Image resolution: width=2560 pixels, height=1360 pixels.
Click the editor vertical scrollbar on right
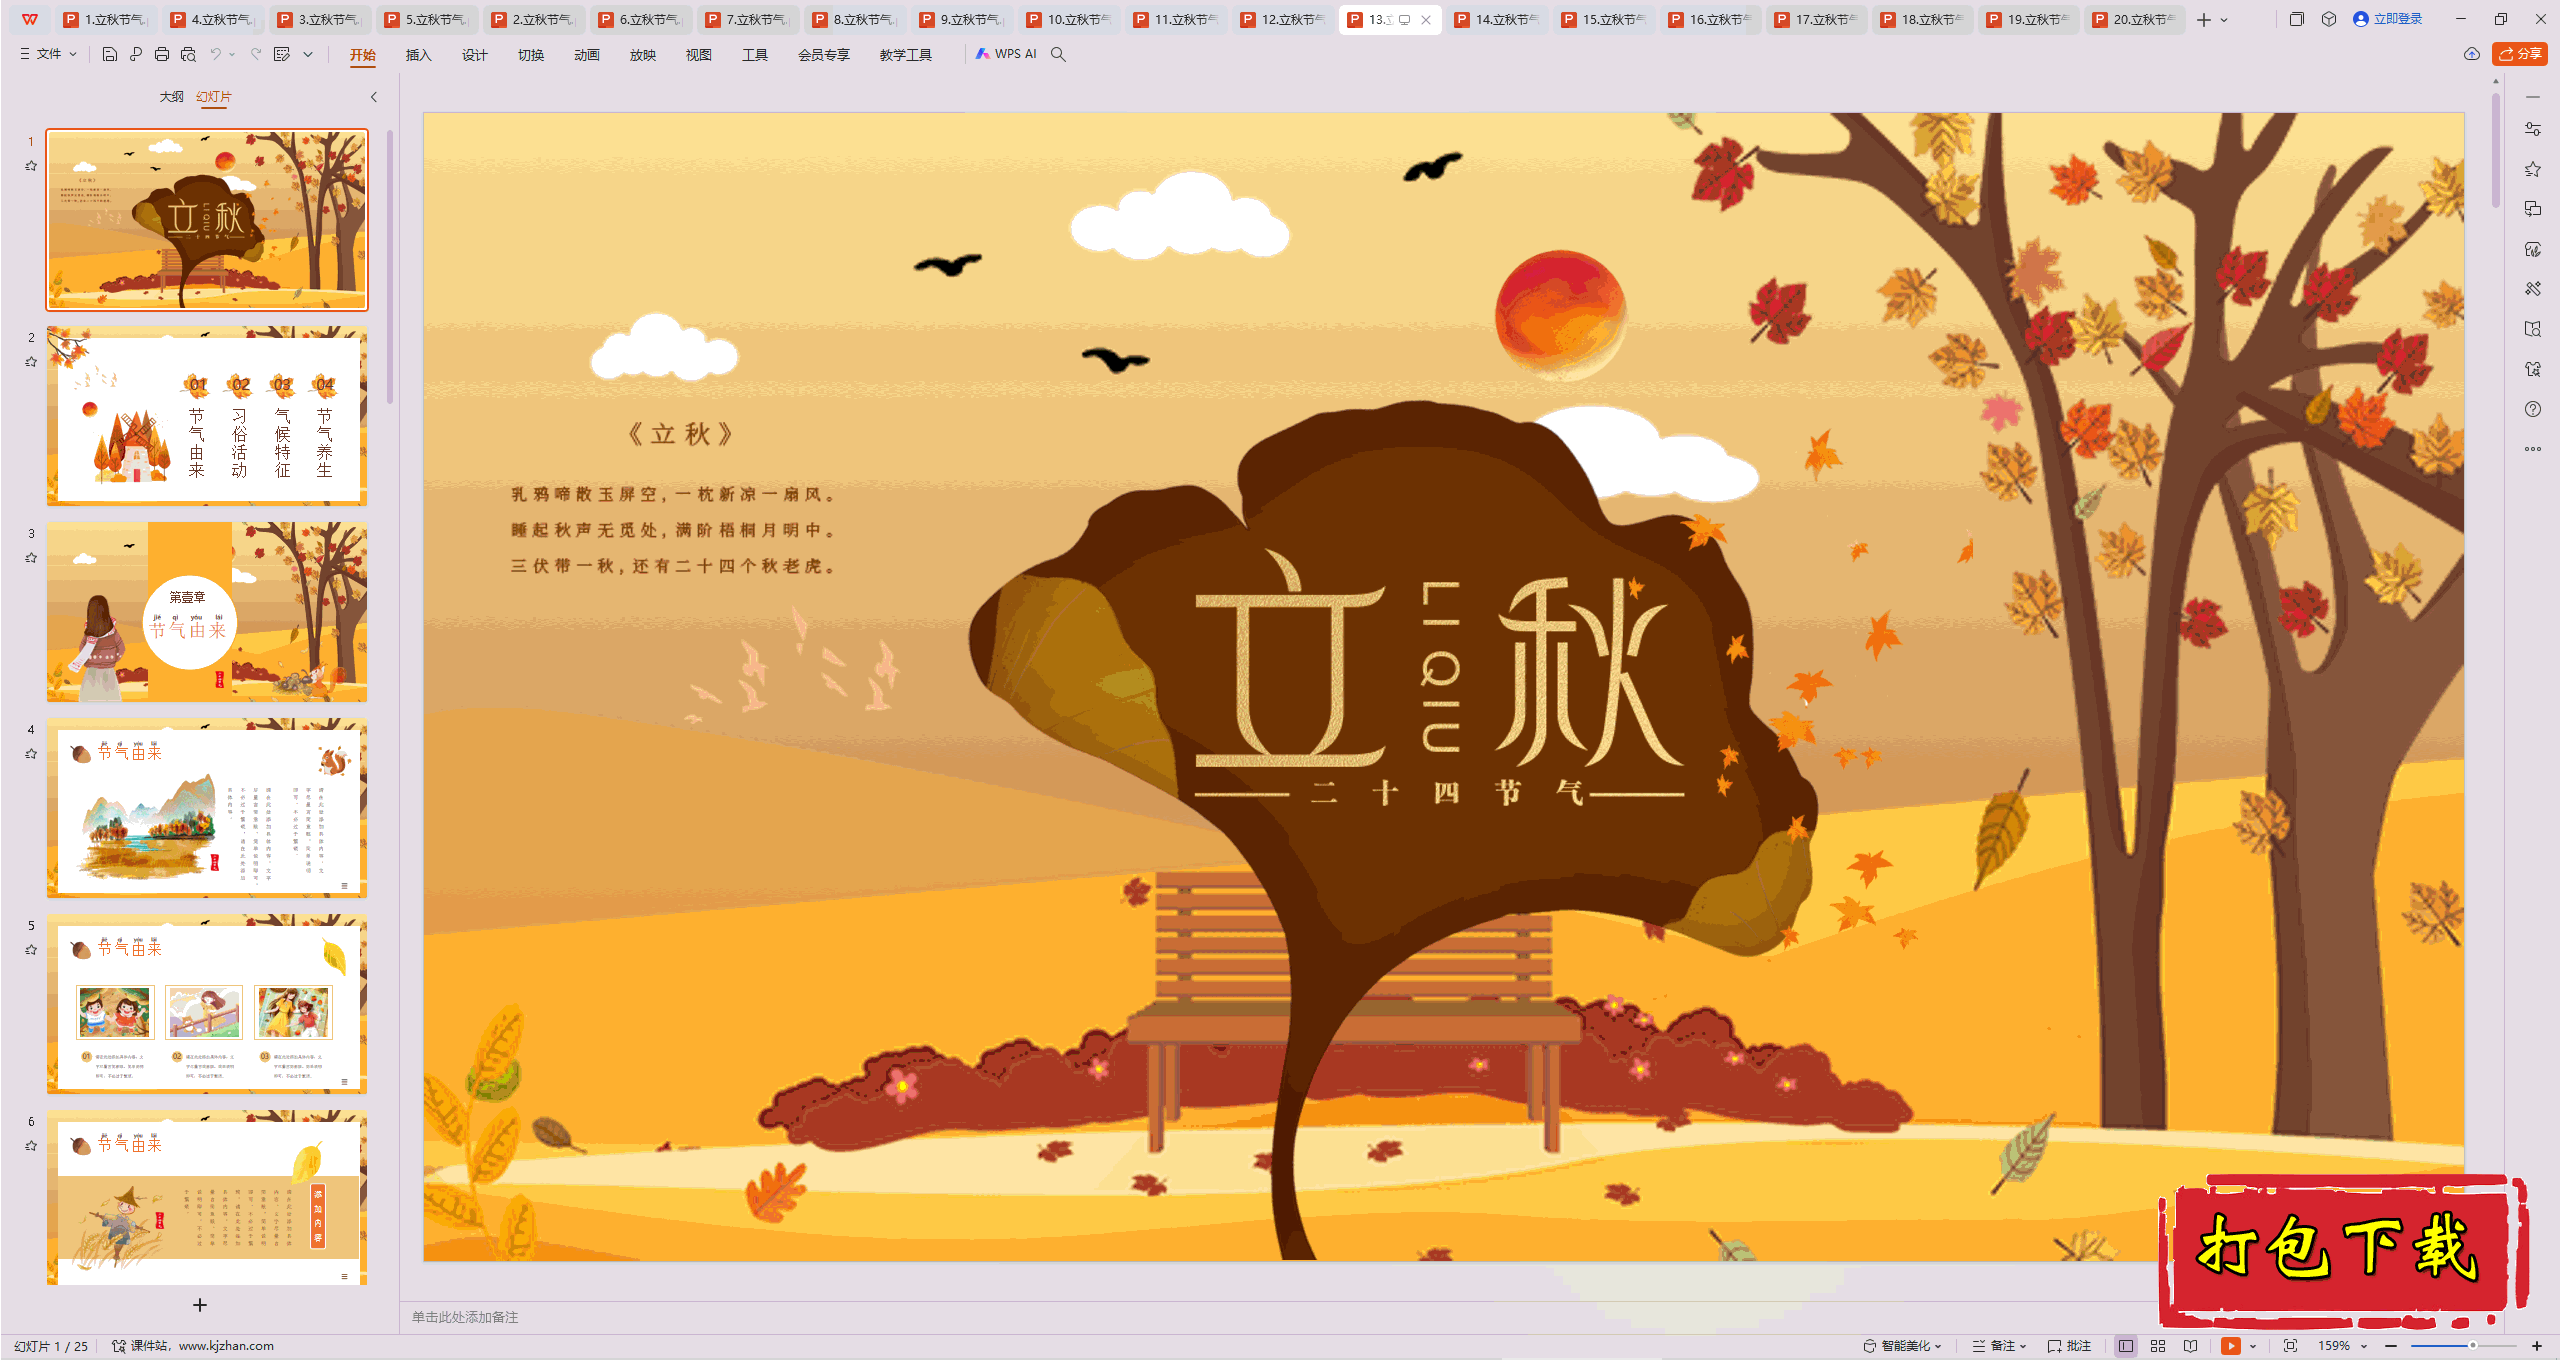[x=2495, y=150]
